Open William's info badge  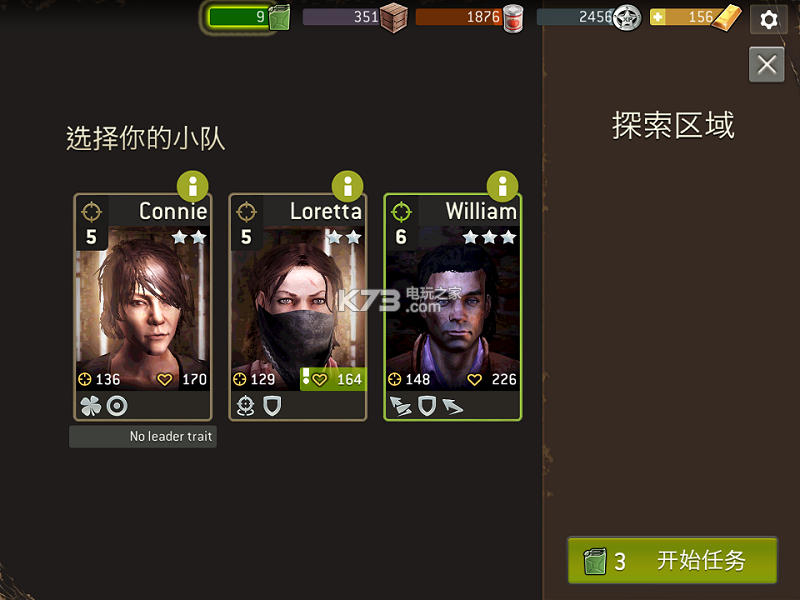pos(503,186)
